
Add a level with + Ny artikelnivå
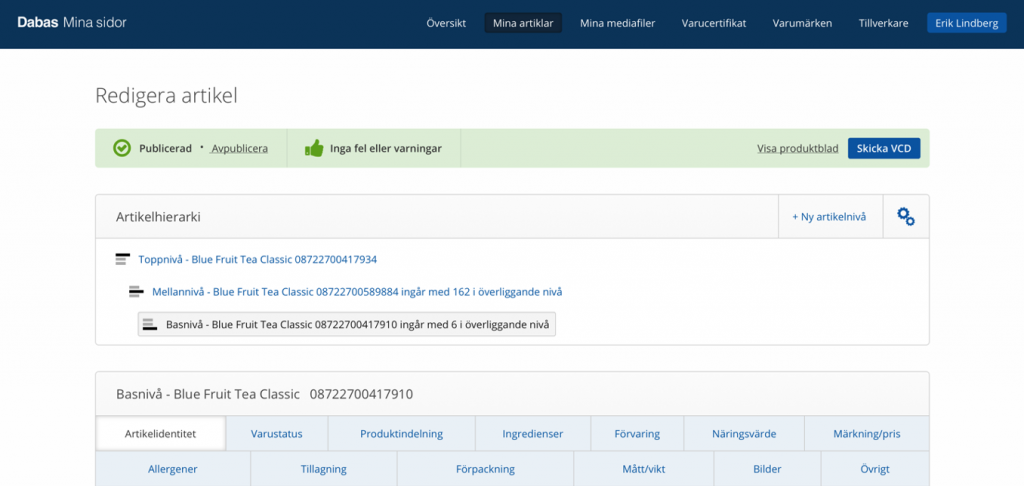829,216
